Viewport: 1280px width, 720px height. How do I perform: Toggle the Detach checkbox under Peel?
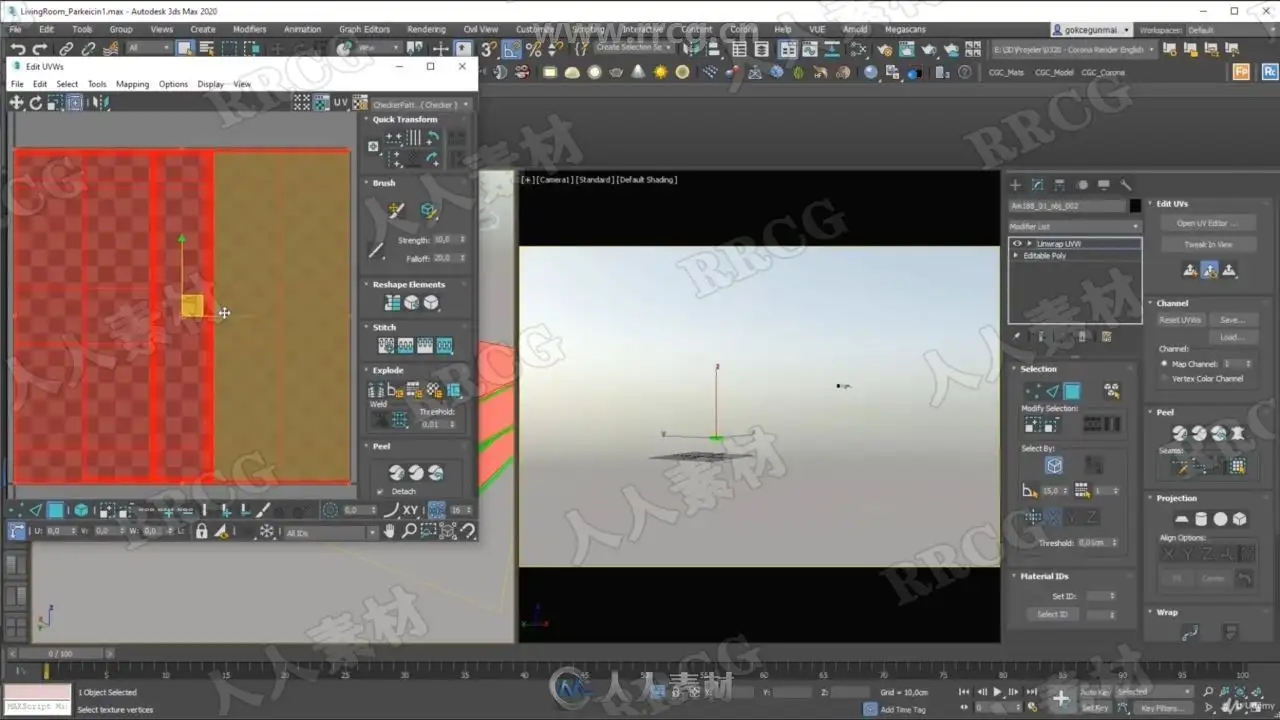pos(380,492)
